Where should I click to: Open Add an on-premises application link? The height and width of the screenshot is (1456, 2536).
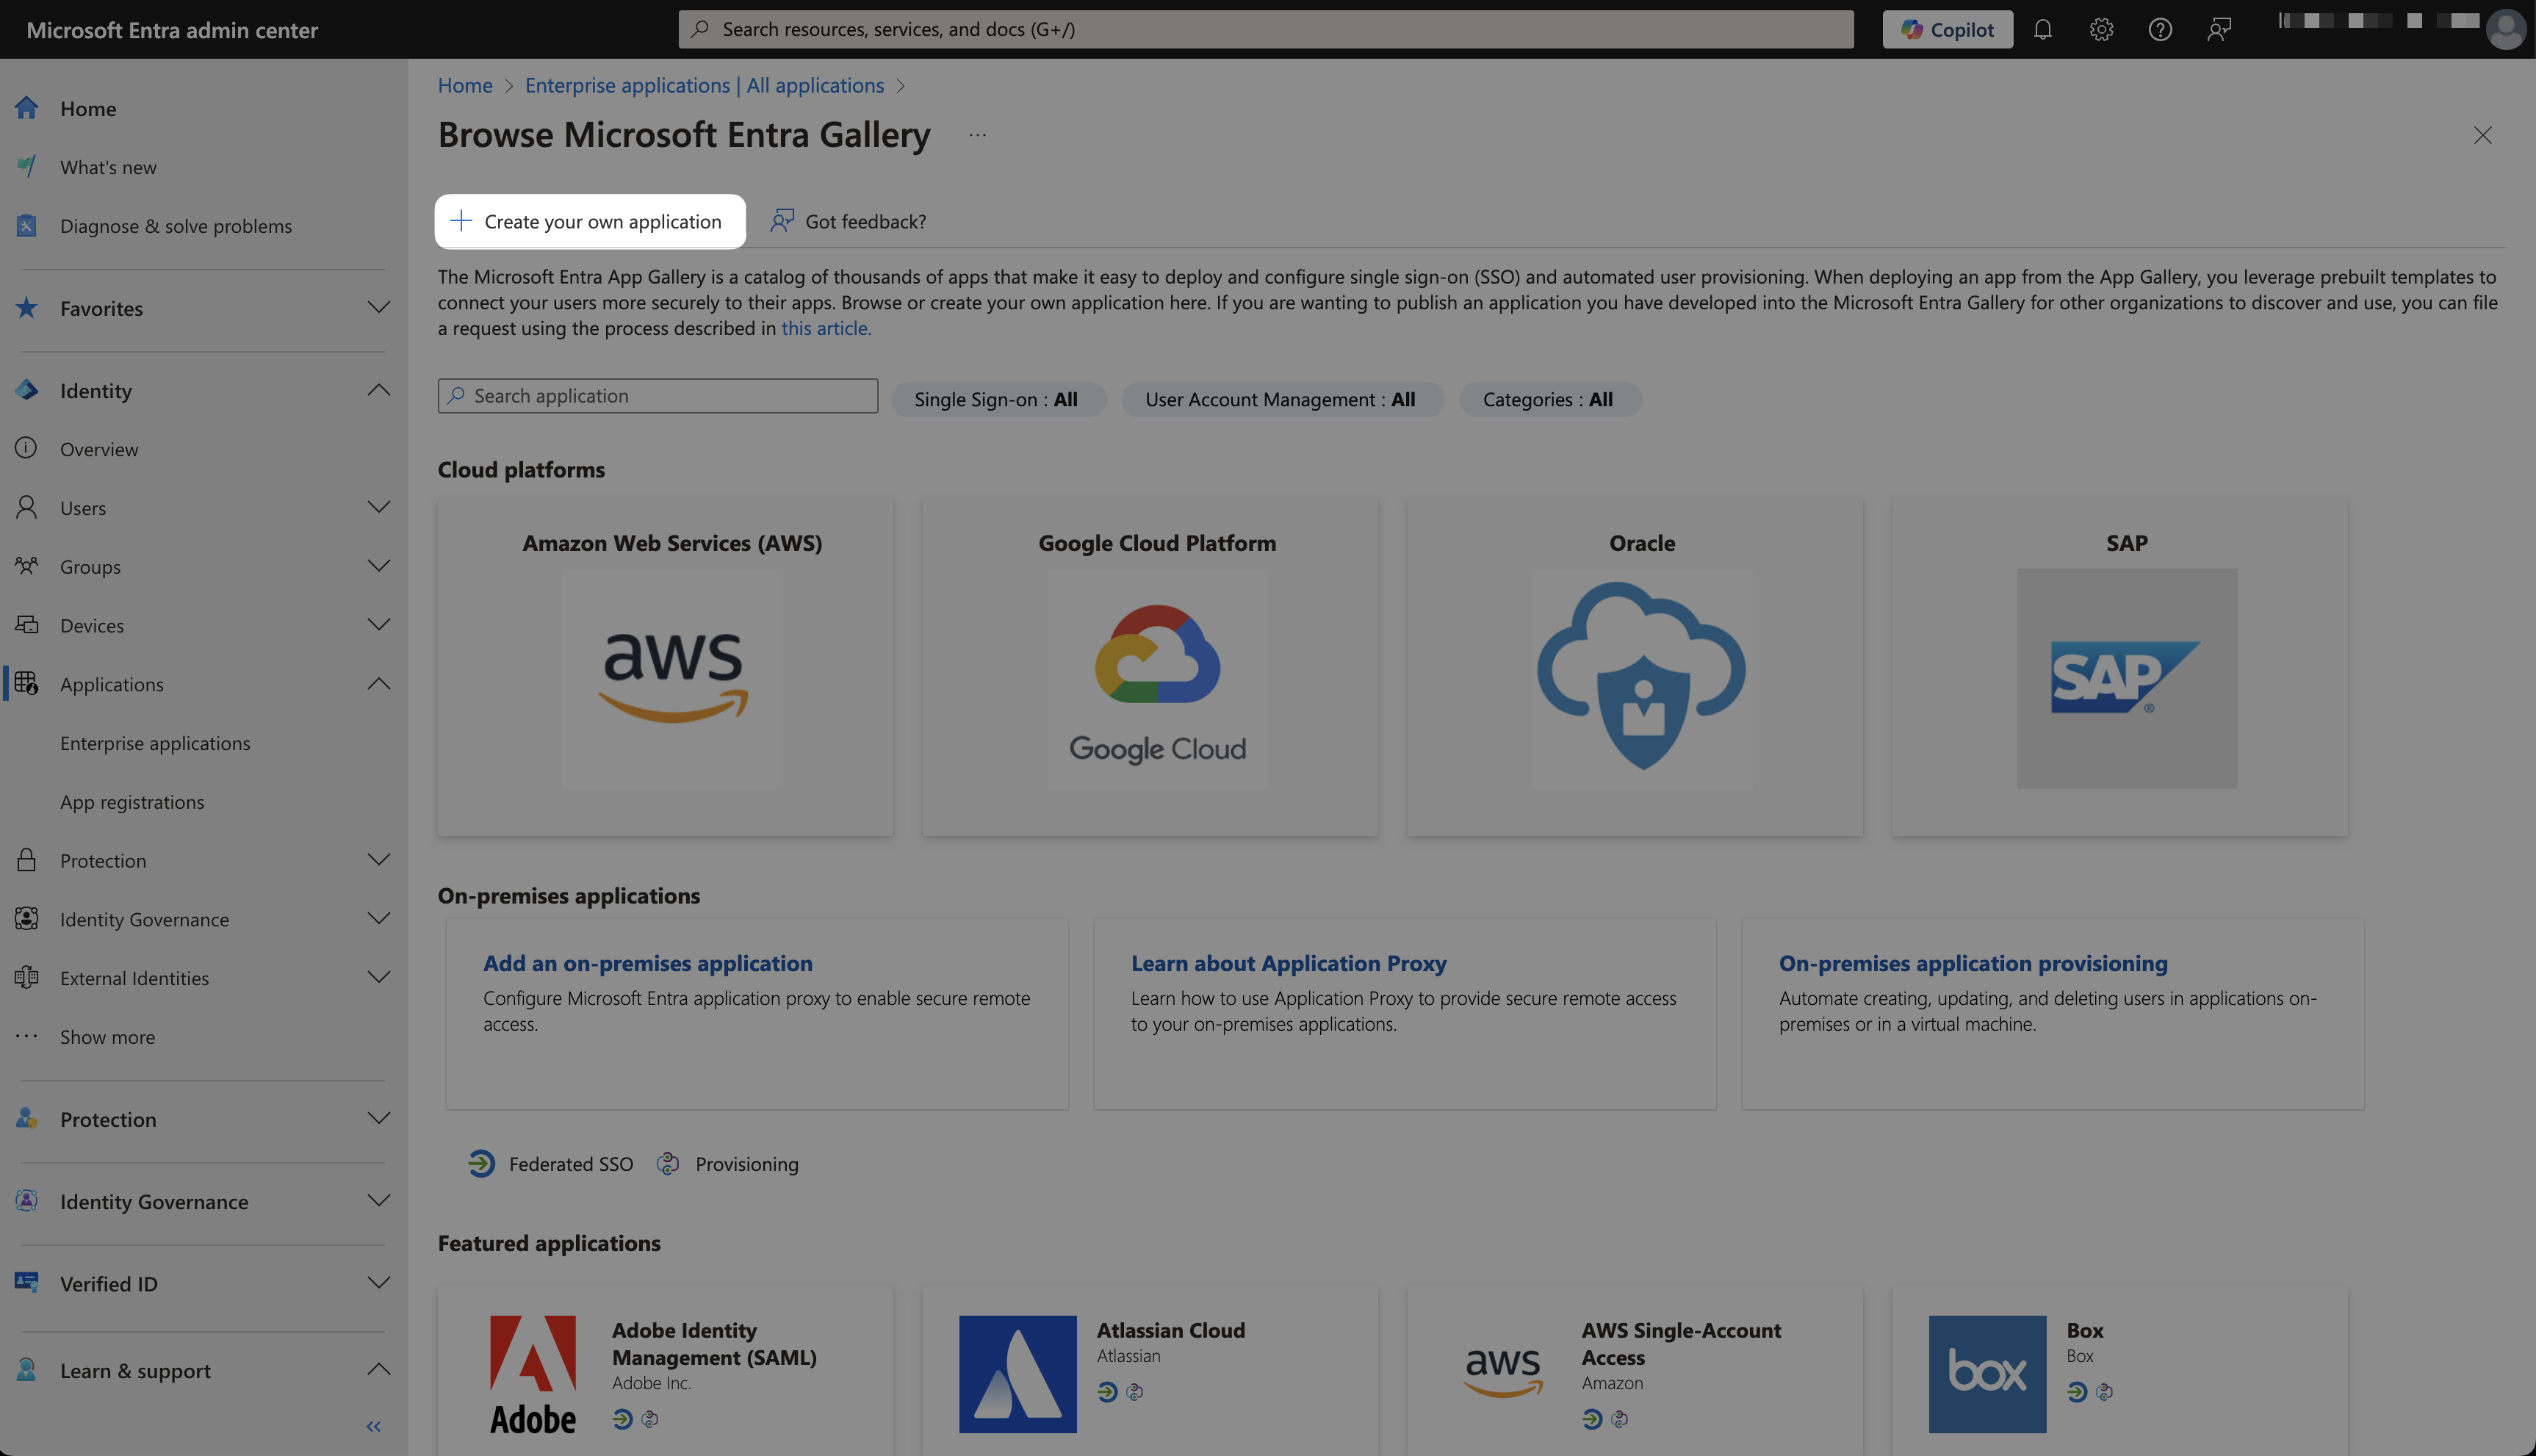coord(647,963)
